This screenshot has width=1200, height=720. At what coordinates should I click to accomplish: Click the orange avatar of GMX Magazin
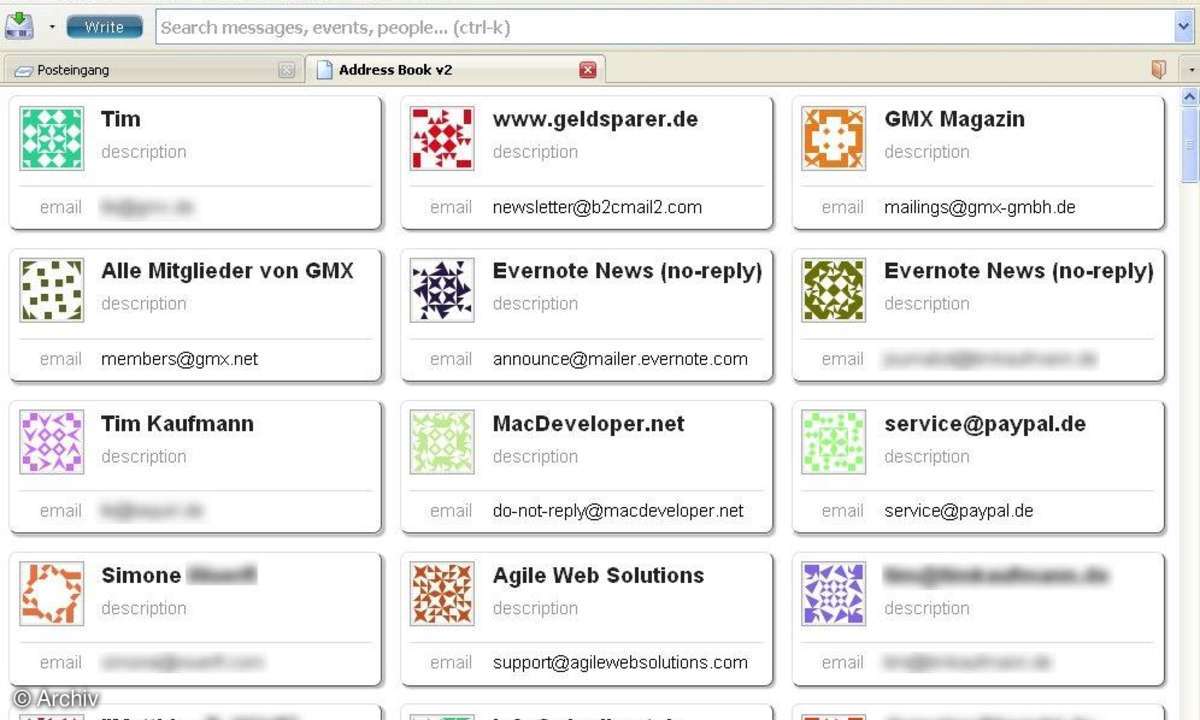[834, 139]
